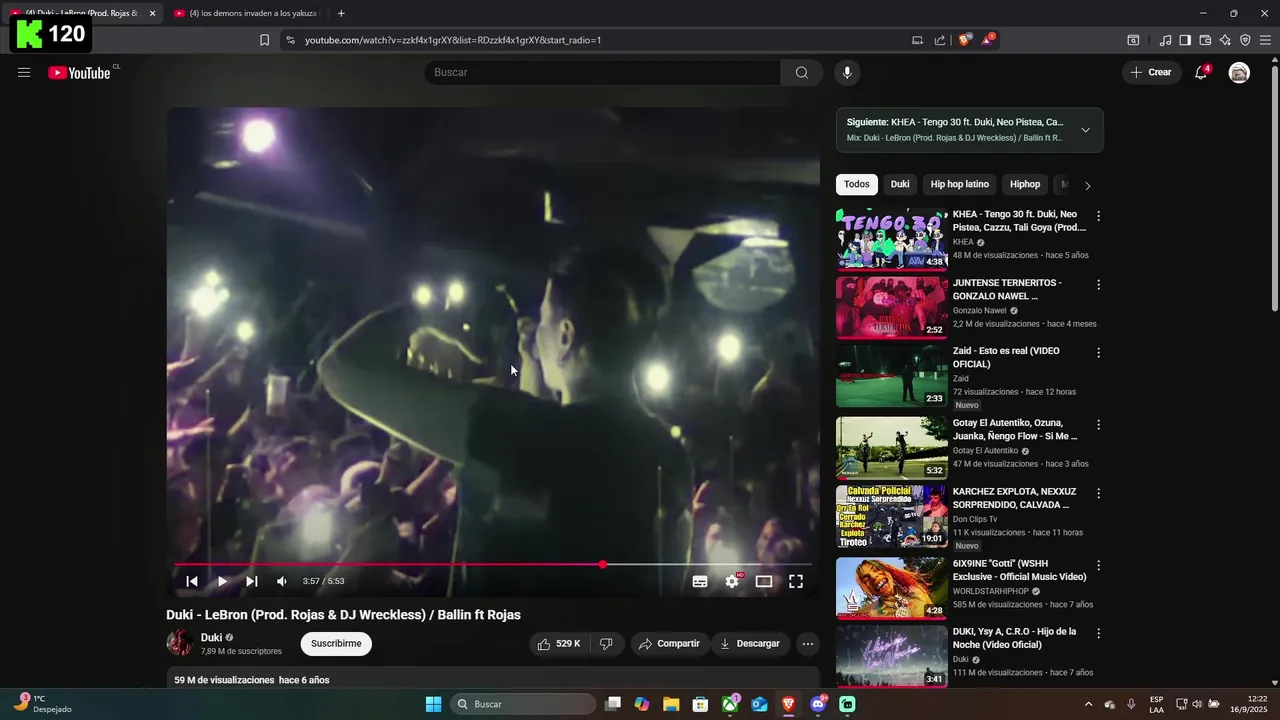The image size is (1280, 720).
Task: Toggle subtitles on the player
Action: tap(700, 581)
